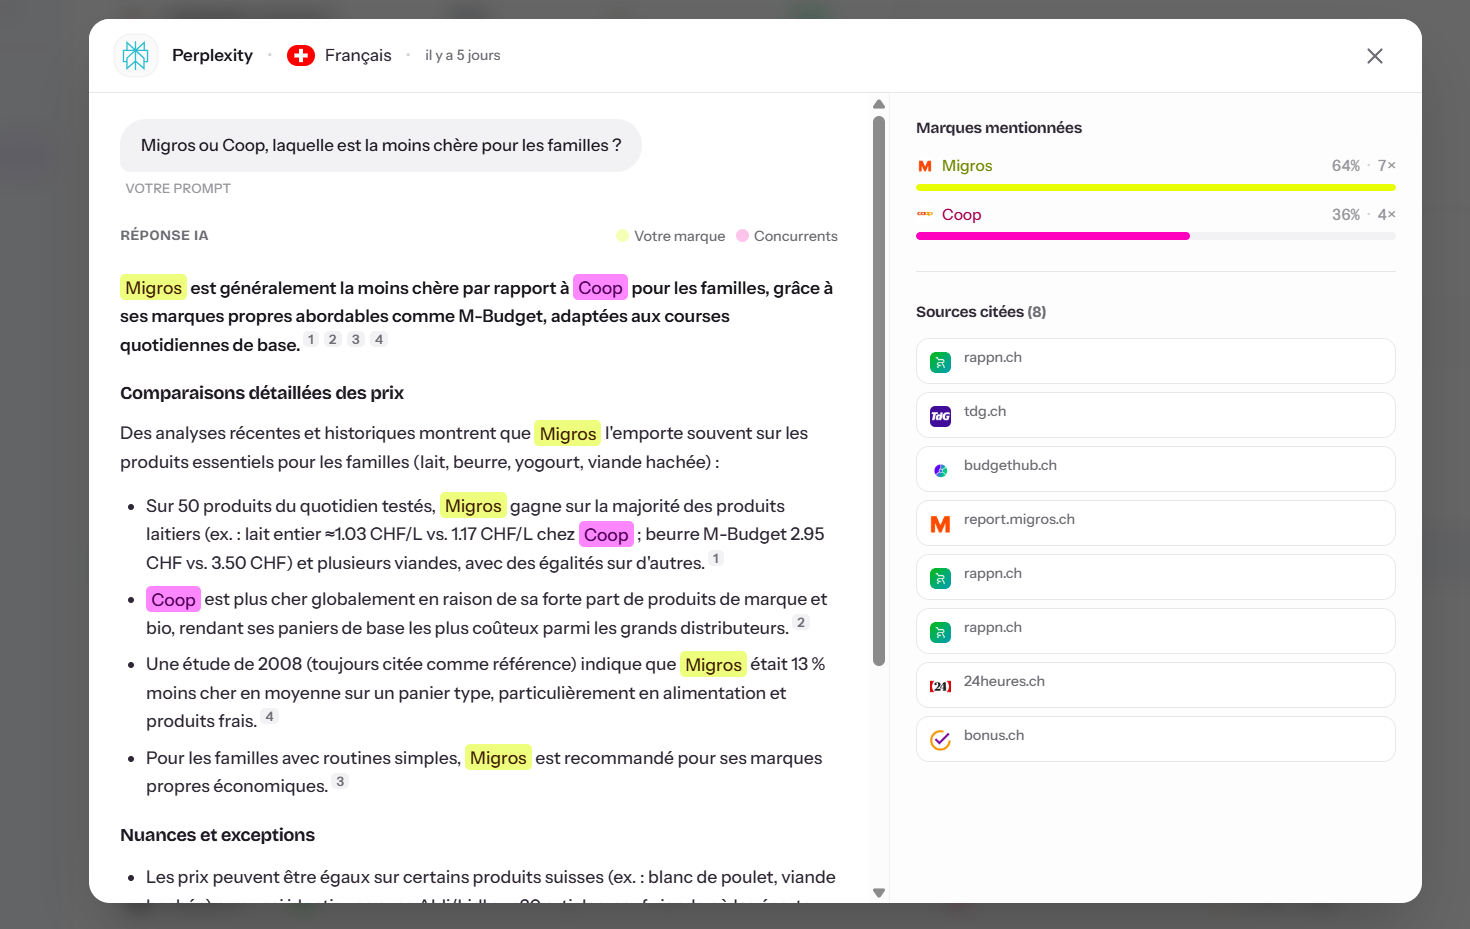Click the Coop '36% · 4×' value
1470x929 pixels.
coord(1364,215)
